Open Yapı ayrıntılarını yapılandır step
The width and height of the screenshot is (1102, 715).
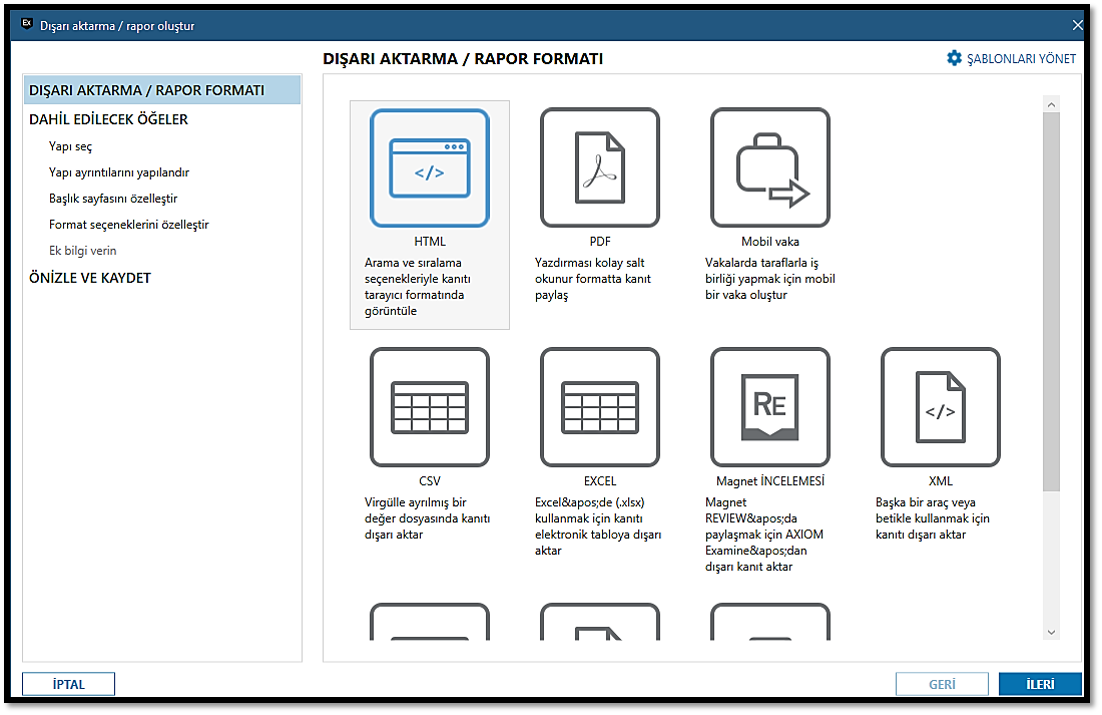click(x=119, y=172)
